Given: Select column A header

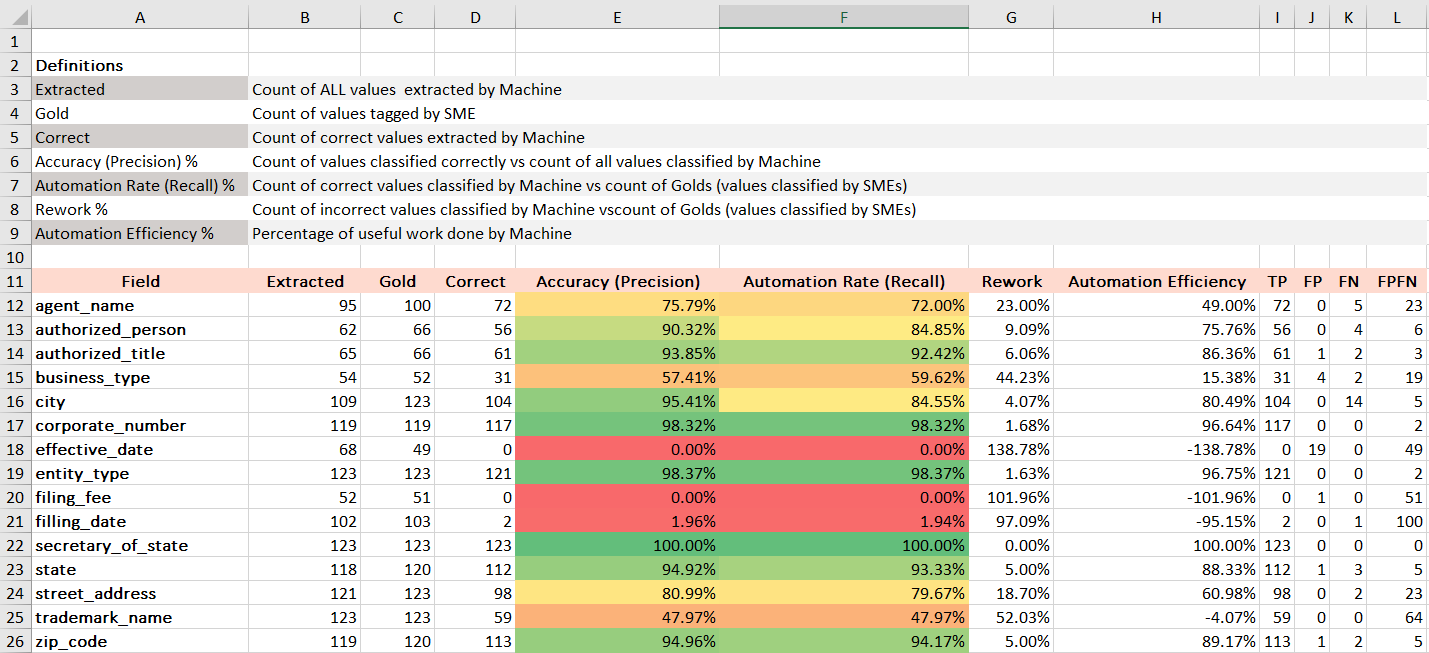Looking at the screenshot, I should tap(140, 17).
